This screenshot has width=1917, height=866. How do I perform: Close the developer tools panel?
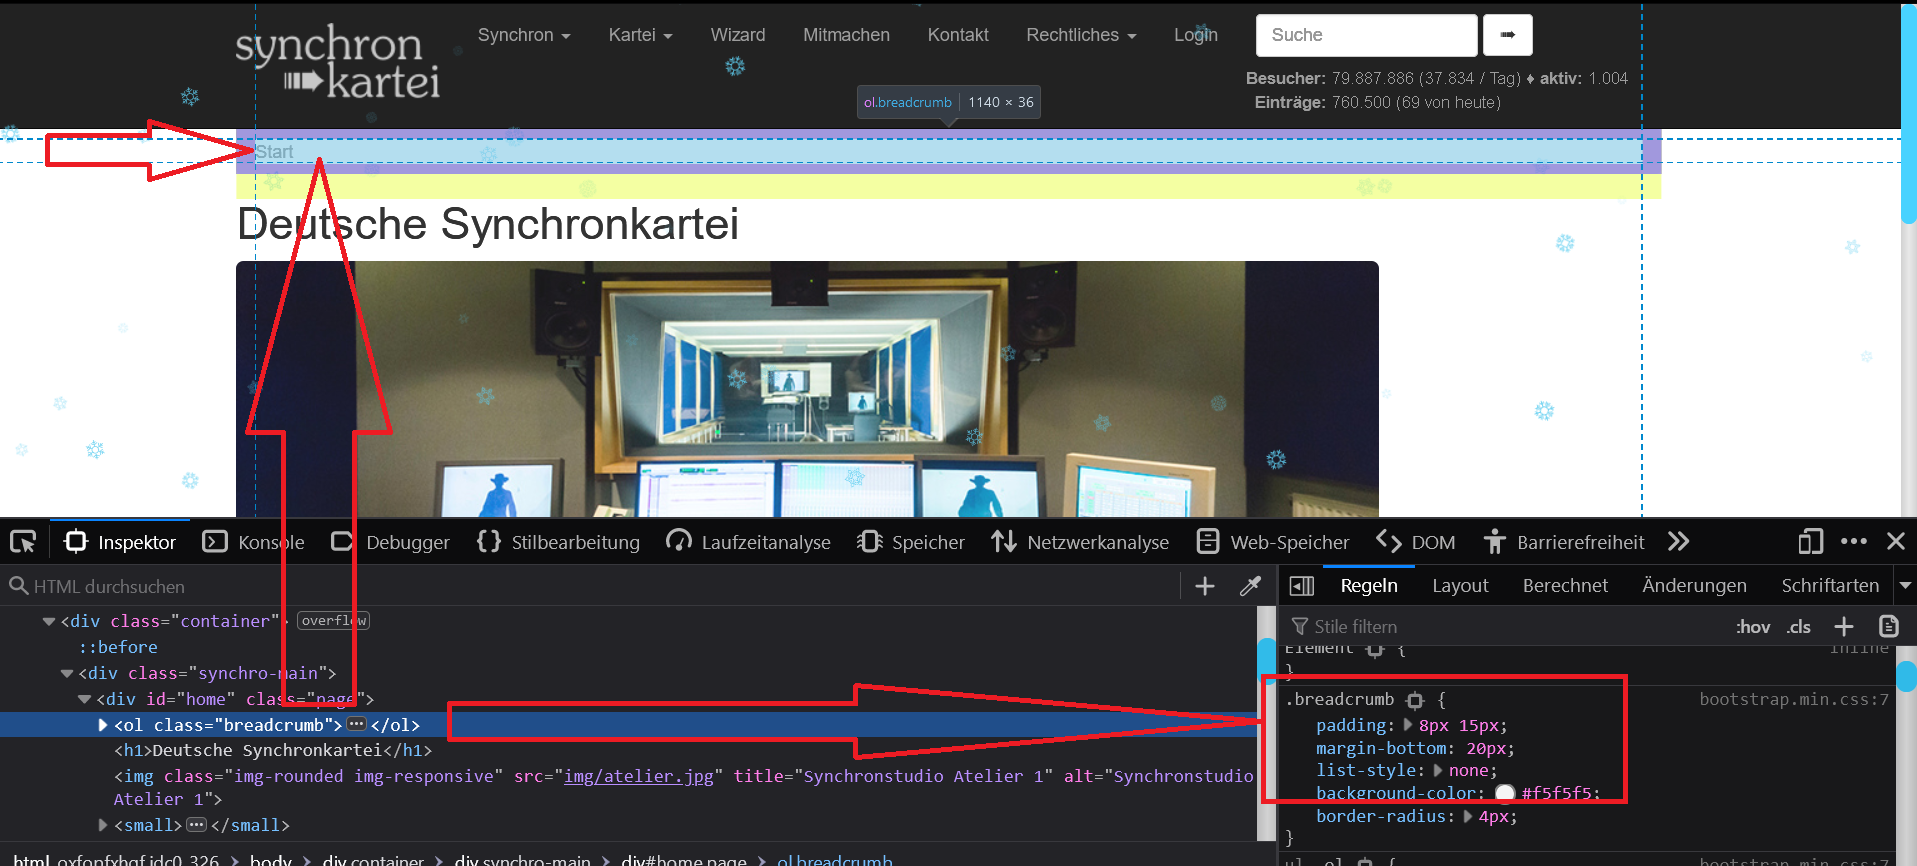click(x=1895, y=541)
